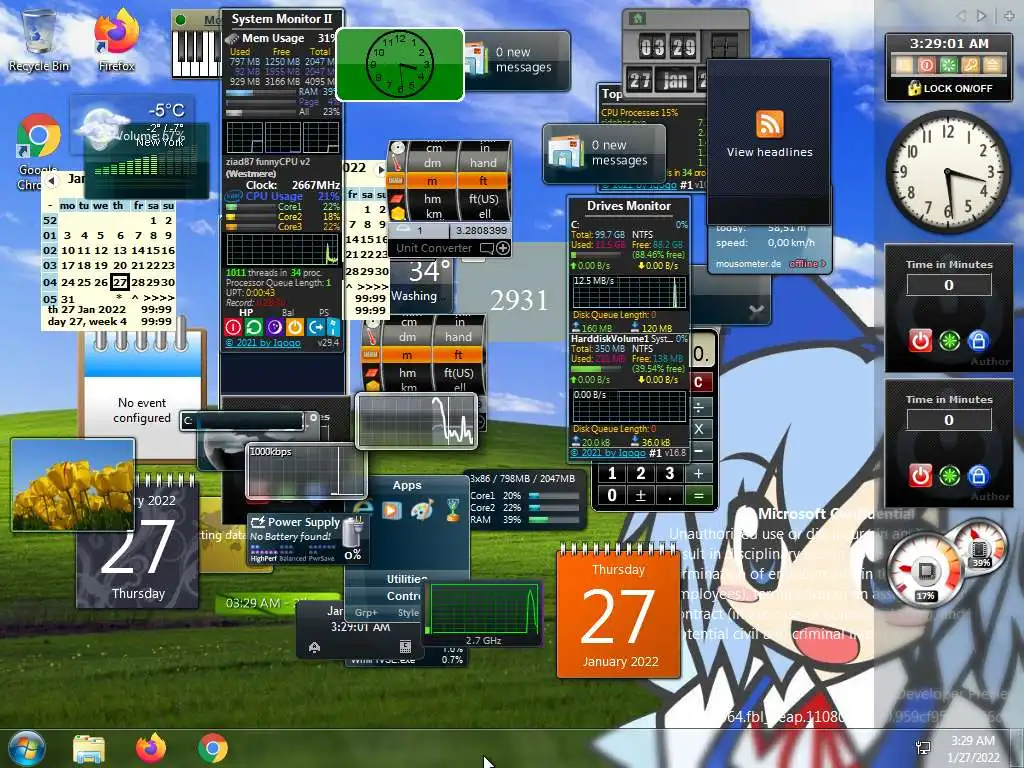Expand the Utilities section in launcher gadget
This screenshot has width=1024, height=768.
coord(406,579)
